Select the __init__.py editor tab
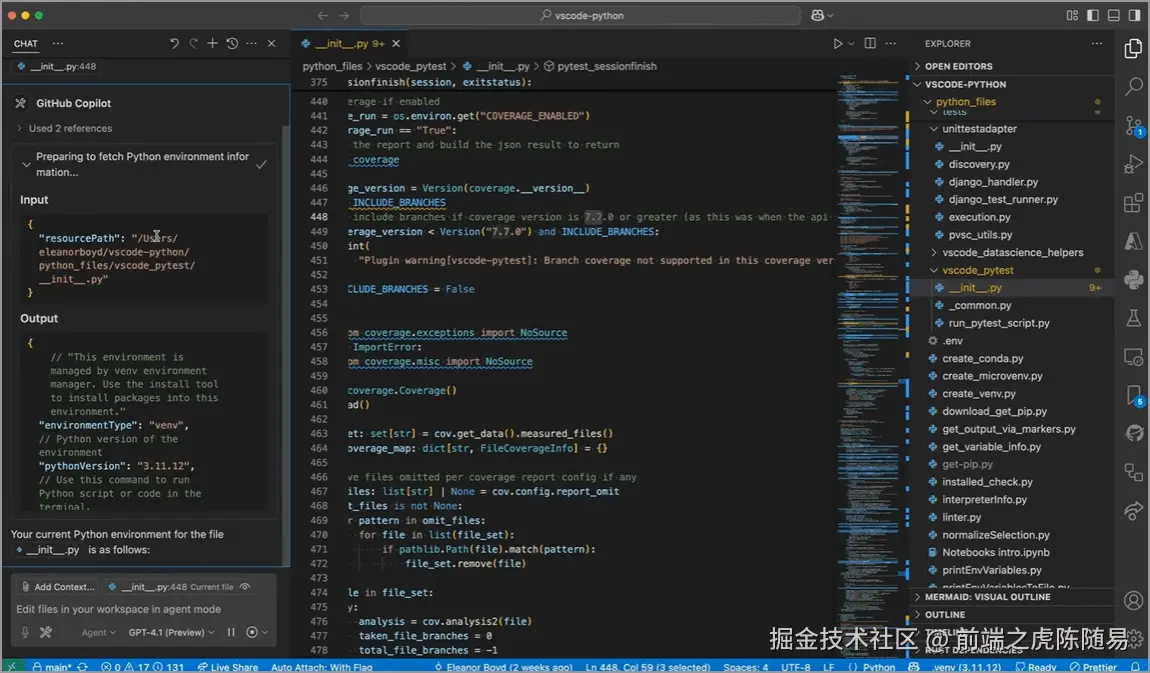The height and width of the screenshot is (673, 1150). (x=343, y=44)
